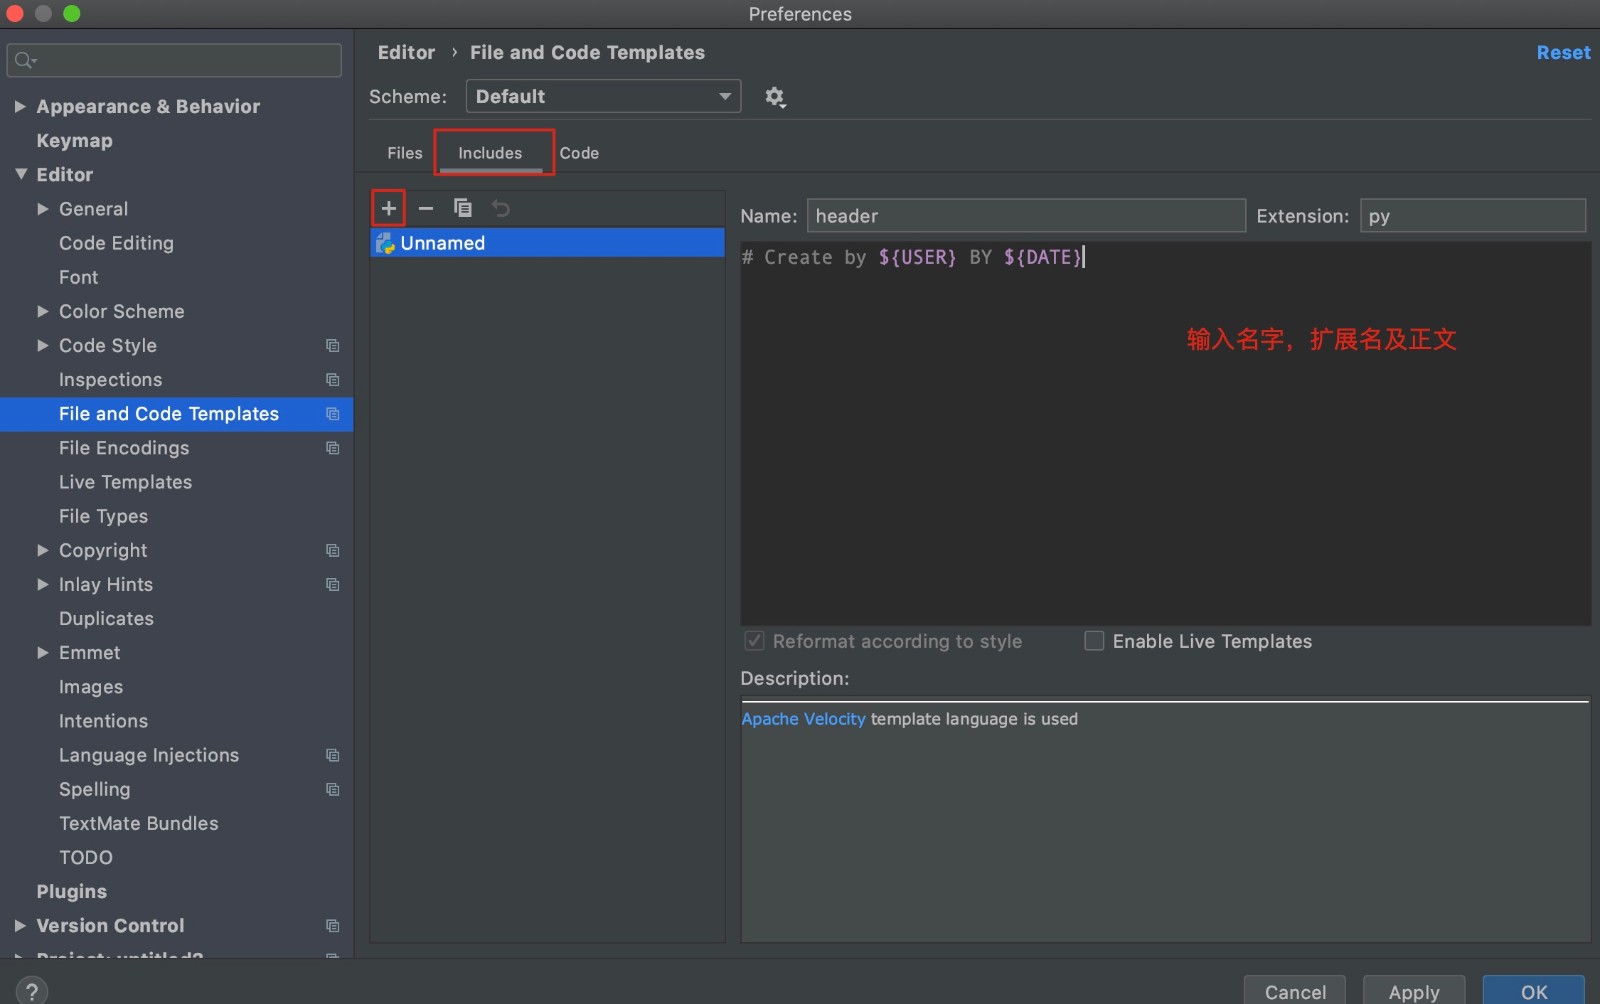Expand the General node
This screenshot has height=1004, width=1600.
pyautogui.click(x=43, y=209)
